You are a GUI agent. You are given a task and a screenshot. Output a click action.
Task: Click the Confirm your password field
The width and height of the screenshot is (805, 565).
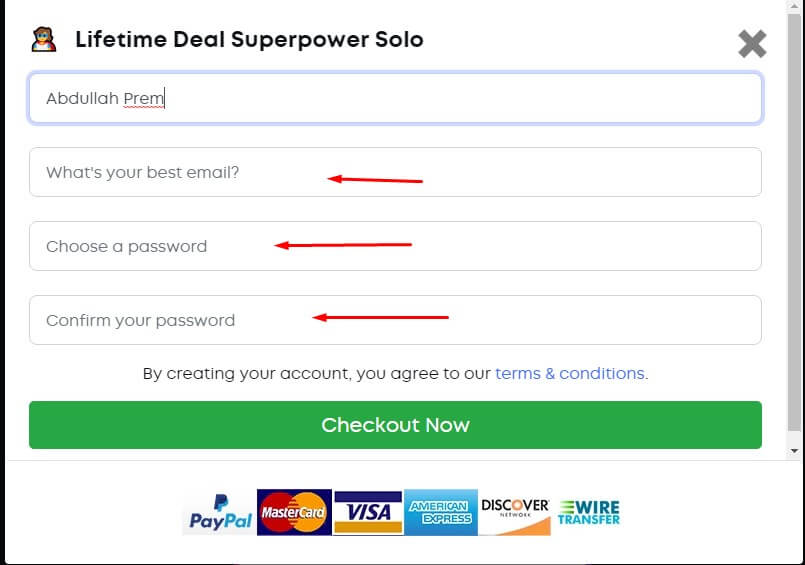395,320
